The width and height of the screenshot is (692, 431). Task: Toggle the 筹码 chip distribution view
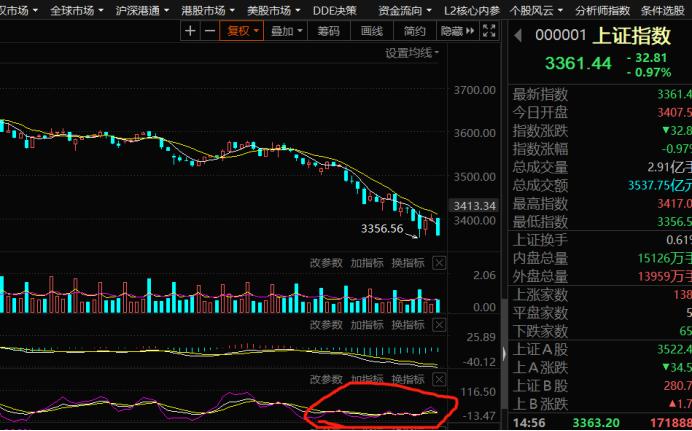(328, 31)
